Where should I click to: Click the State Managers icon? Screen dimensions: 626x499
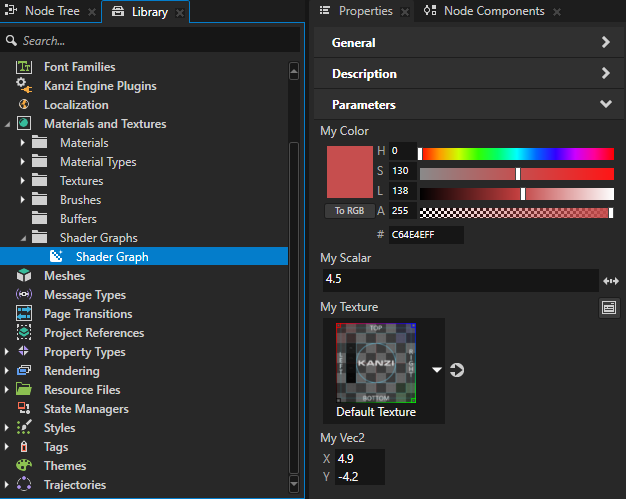pos(24,408)
